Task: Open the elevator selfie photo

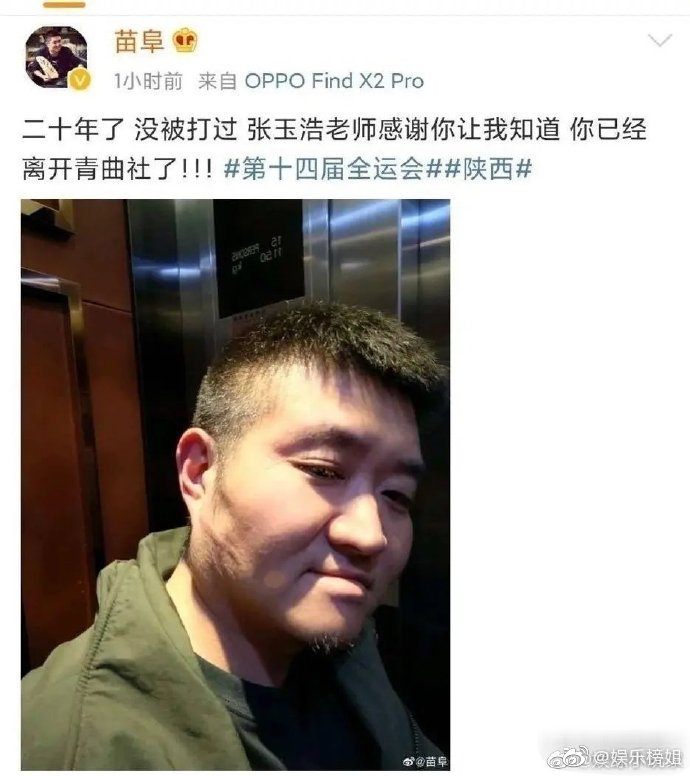Action: click(x=236, y=485)
